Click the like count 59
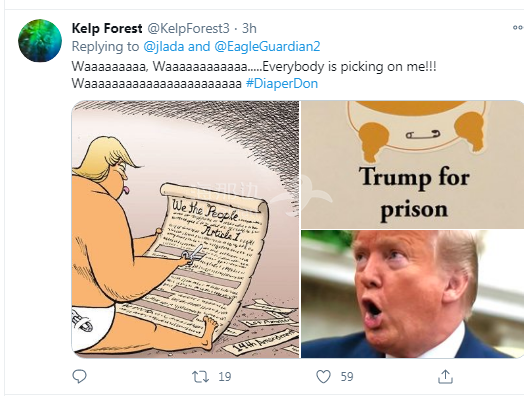Image resolution: width=524 pixels, height=396 pixels. pos(347,377)
